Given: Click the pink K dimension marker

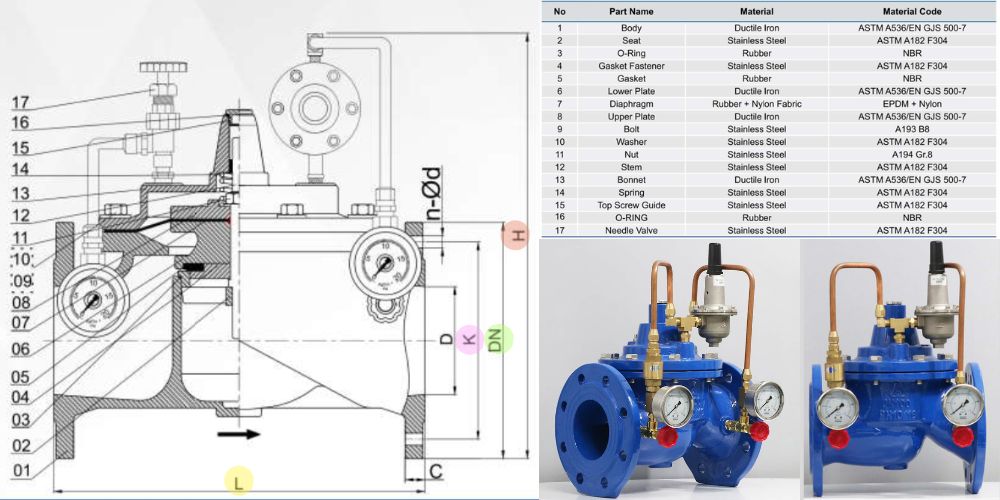Looking at the screenshot, I should (469, 339).
